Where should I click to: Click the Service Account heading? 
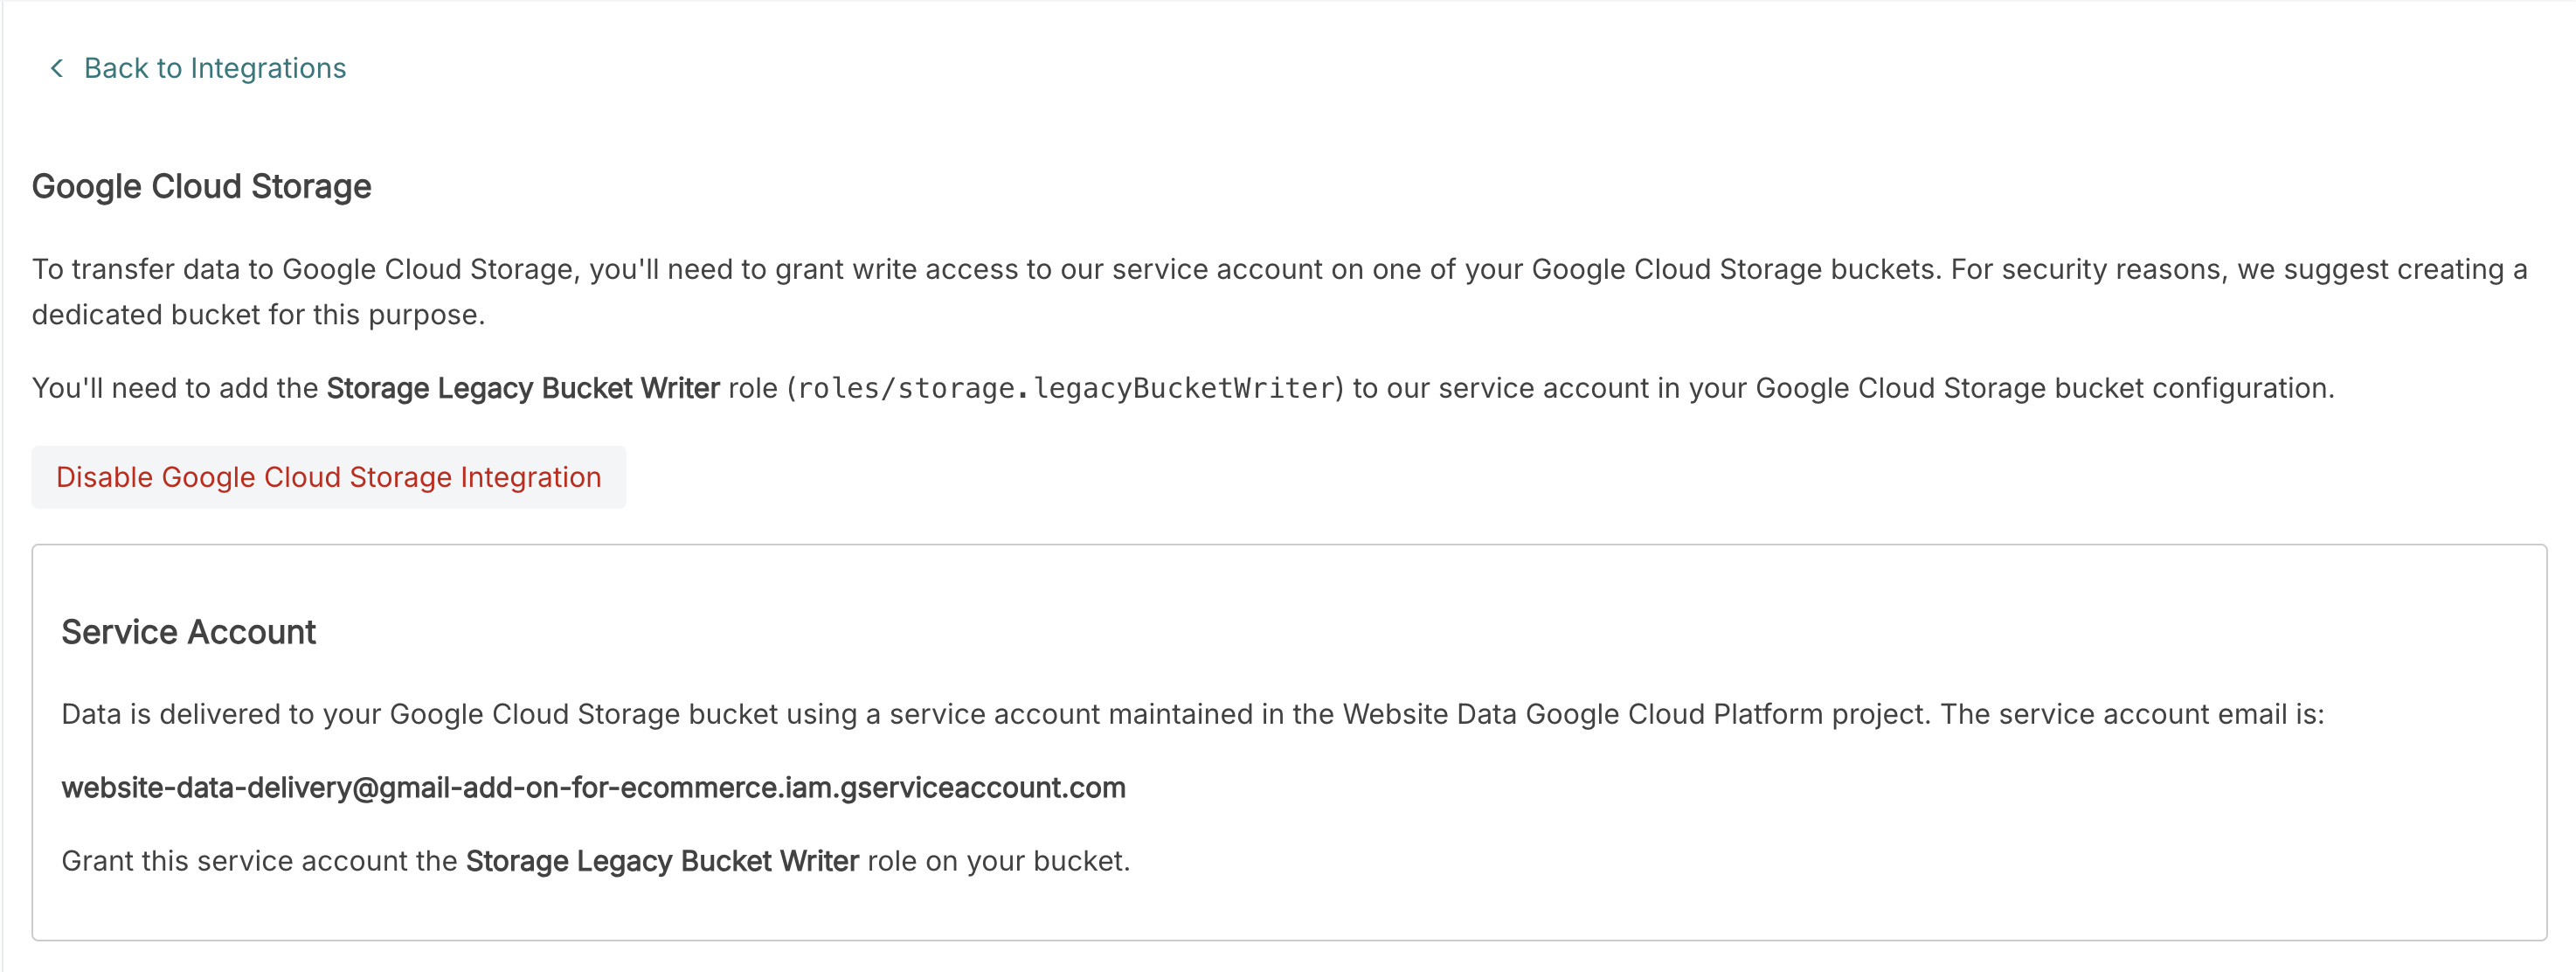[x=188, y=632]
